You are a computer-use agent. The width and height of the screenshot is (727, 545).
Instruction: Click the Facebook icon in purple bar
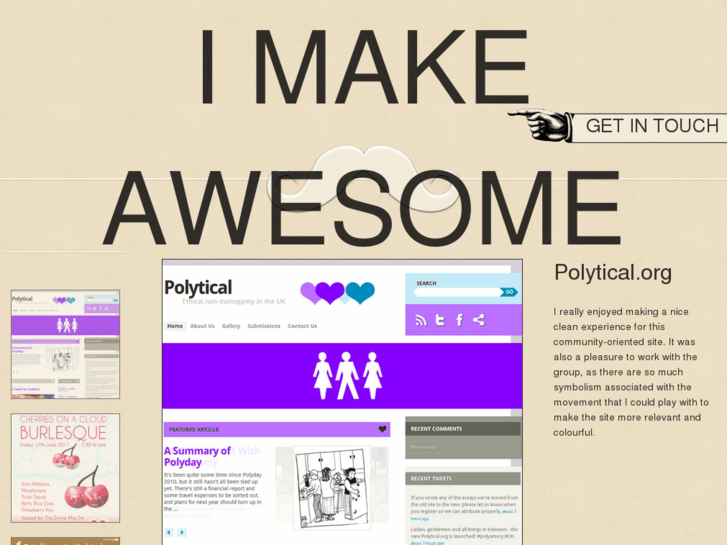tap(459, 320)
